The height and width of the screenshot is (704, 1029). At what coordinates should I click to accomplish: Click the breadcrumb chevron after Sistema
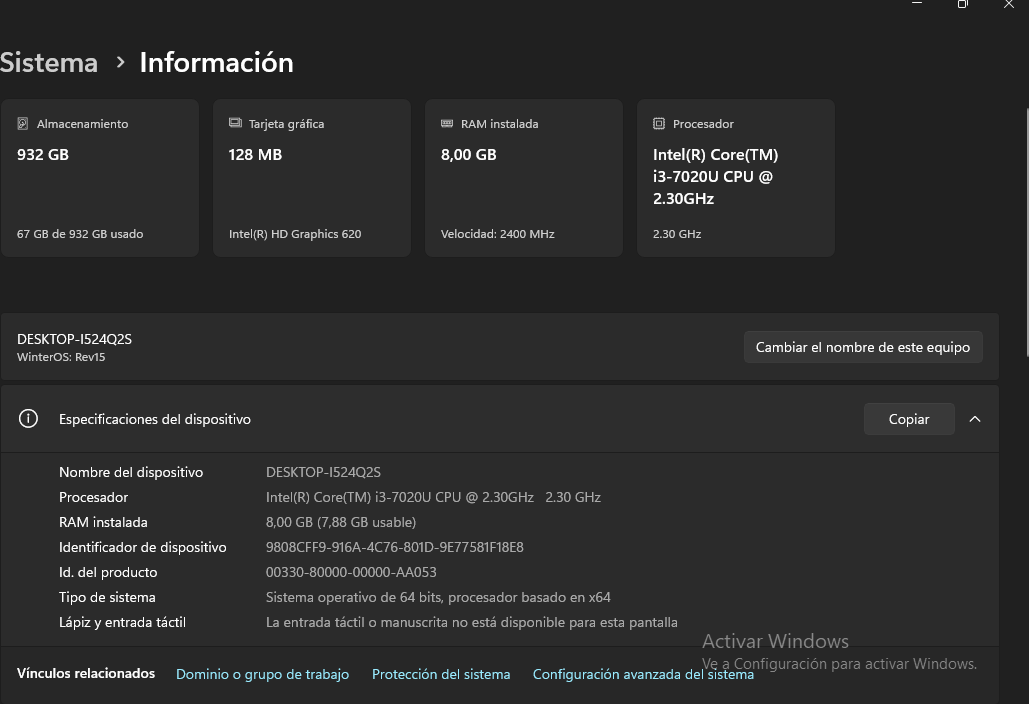[120, 62]
